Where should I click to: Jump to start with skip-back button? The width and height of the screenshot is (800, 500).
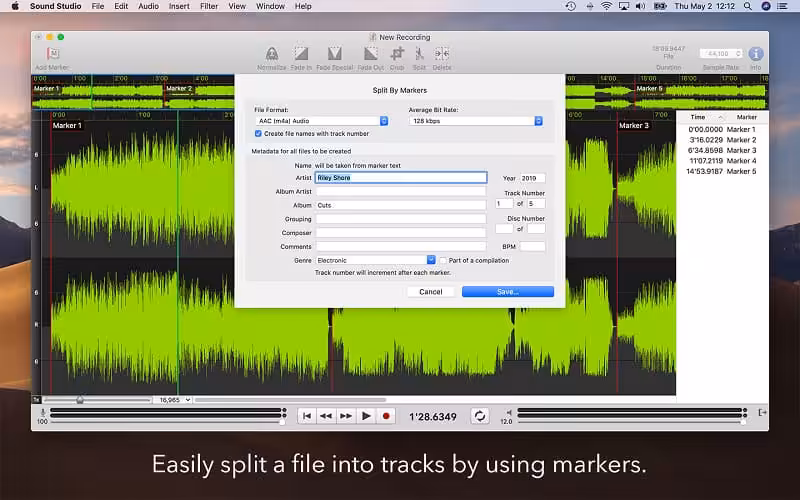[x=307, y=416]
